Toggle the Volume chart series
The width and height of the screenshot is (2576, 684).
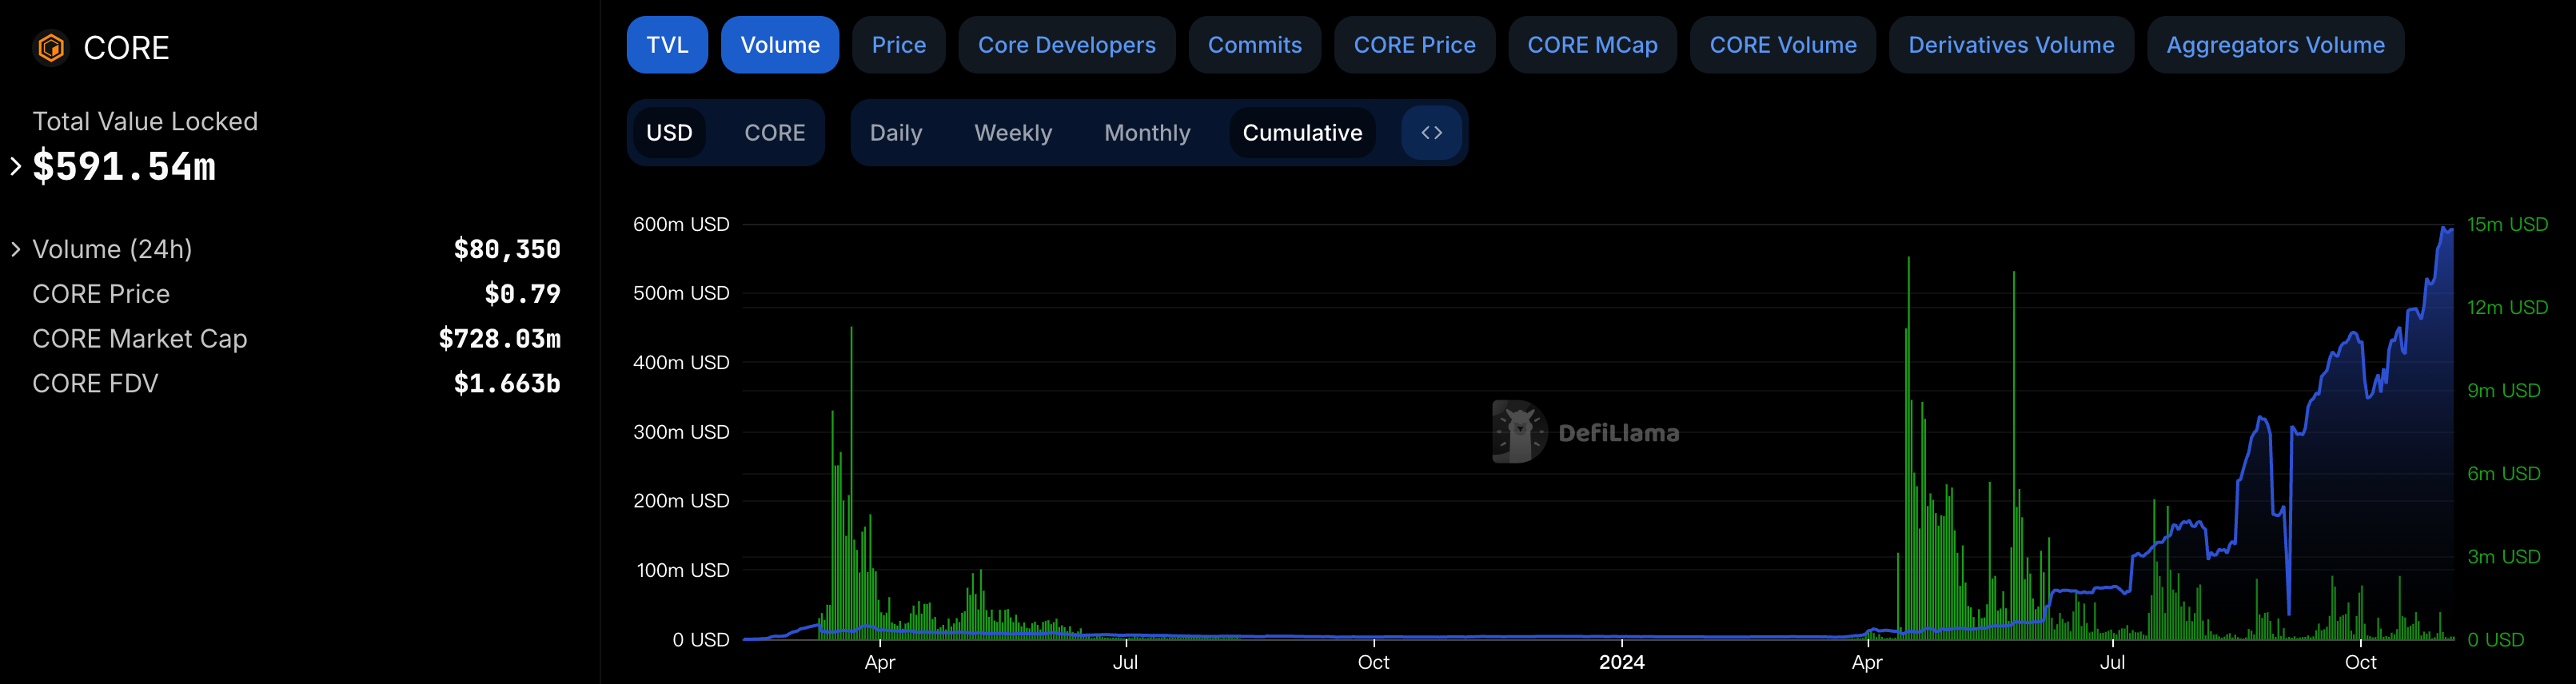click(779, 45)
